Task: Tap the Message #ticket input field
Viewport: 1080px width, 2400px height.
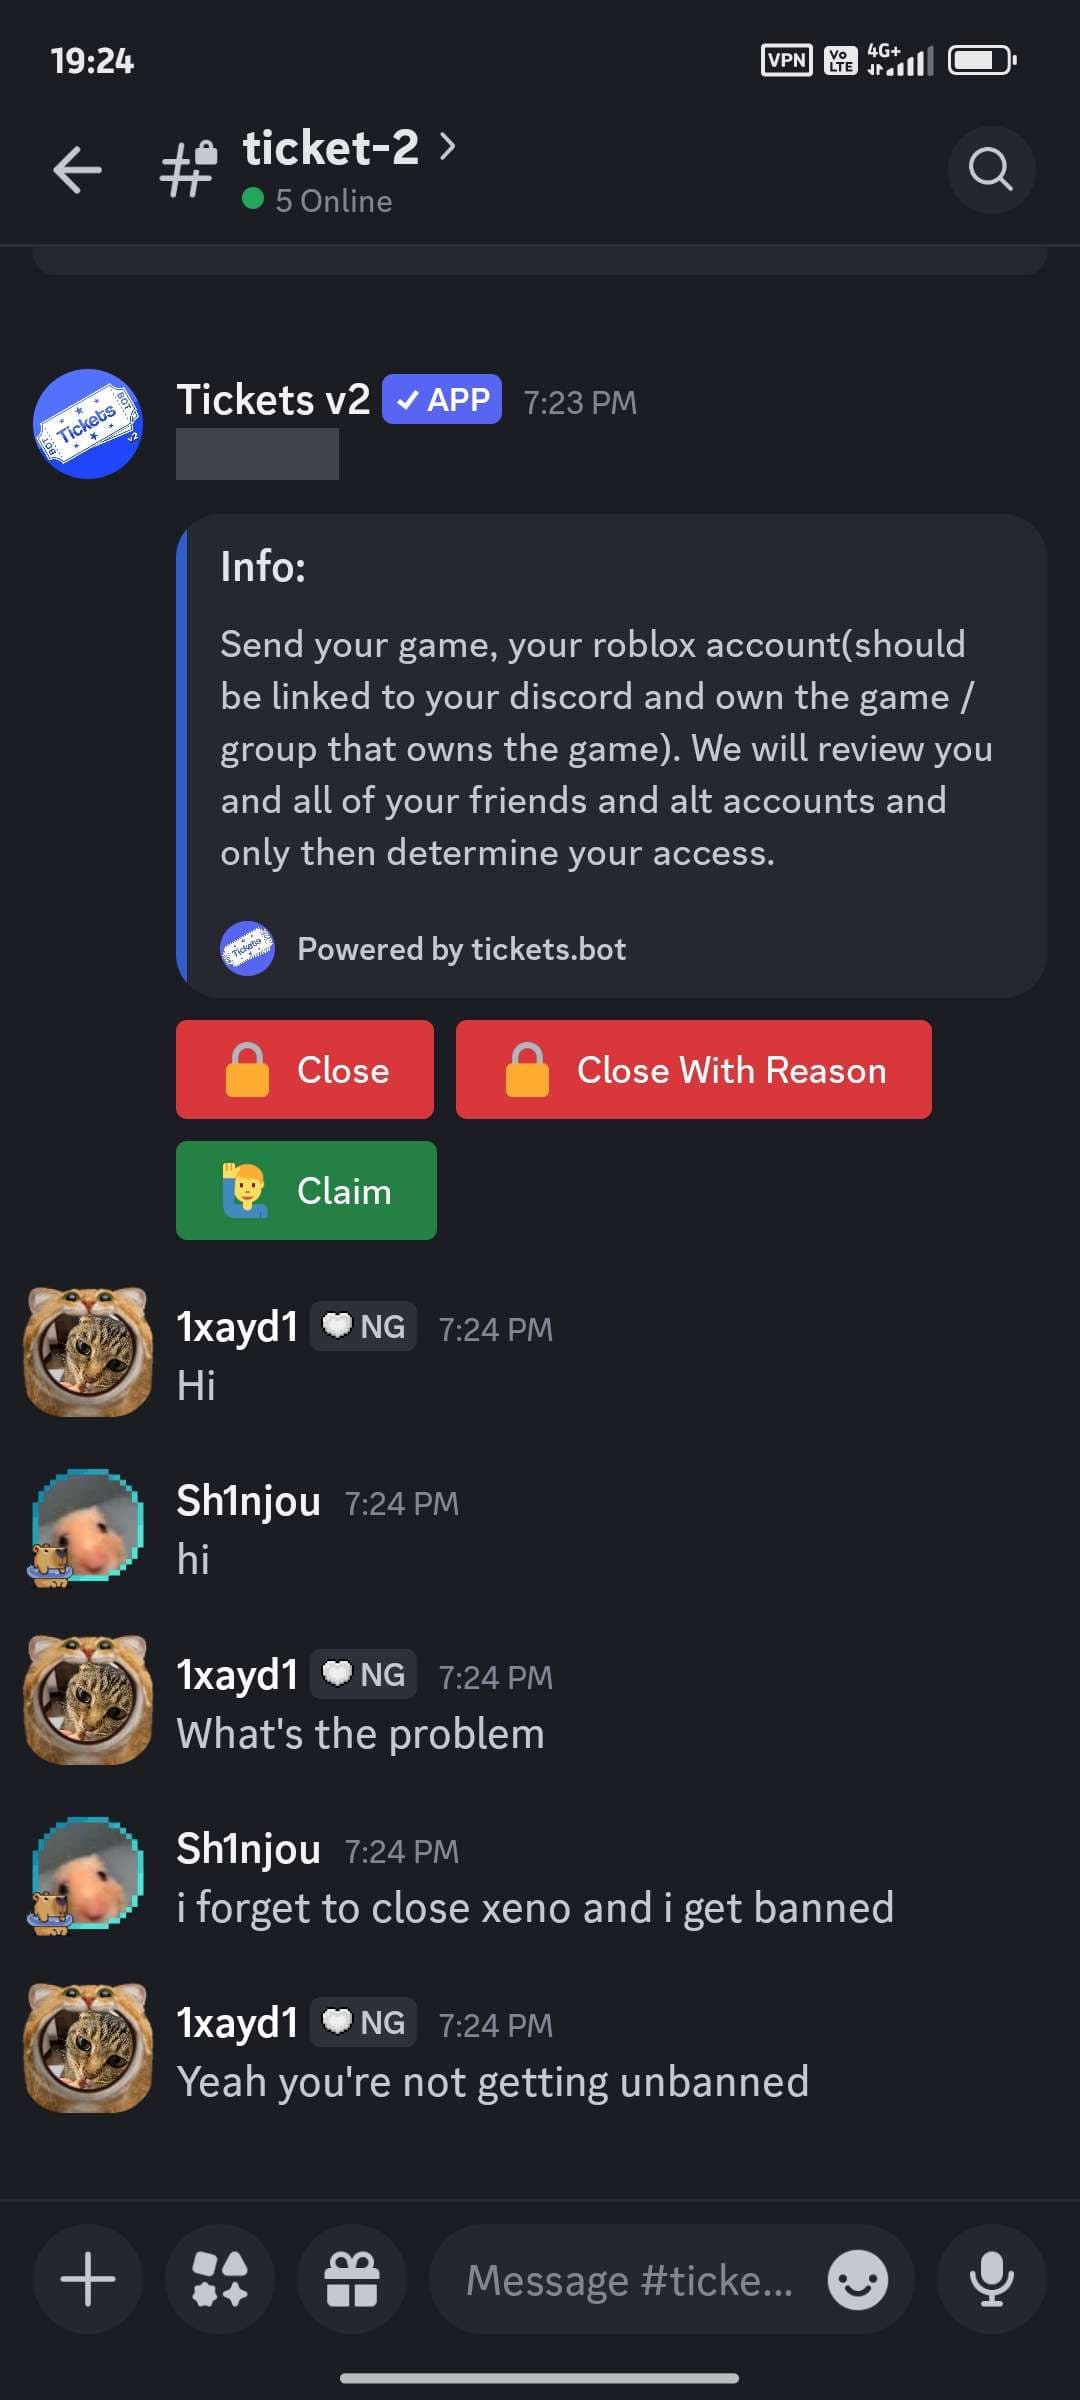Action: 630,2280
